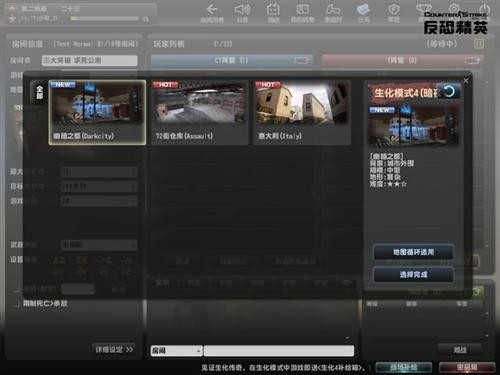Click the chat message input field
Viewport: 500px width, 375px height.
click(x=279, y=351)
